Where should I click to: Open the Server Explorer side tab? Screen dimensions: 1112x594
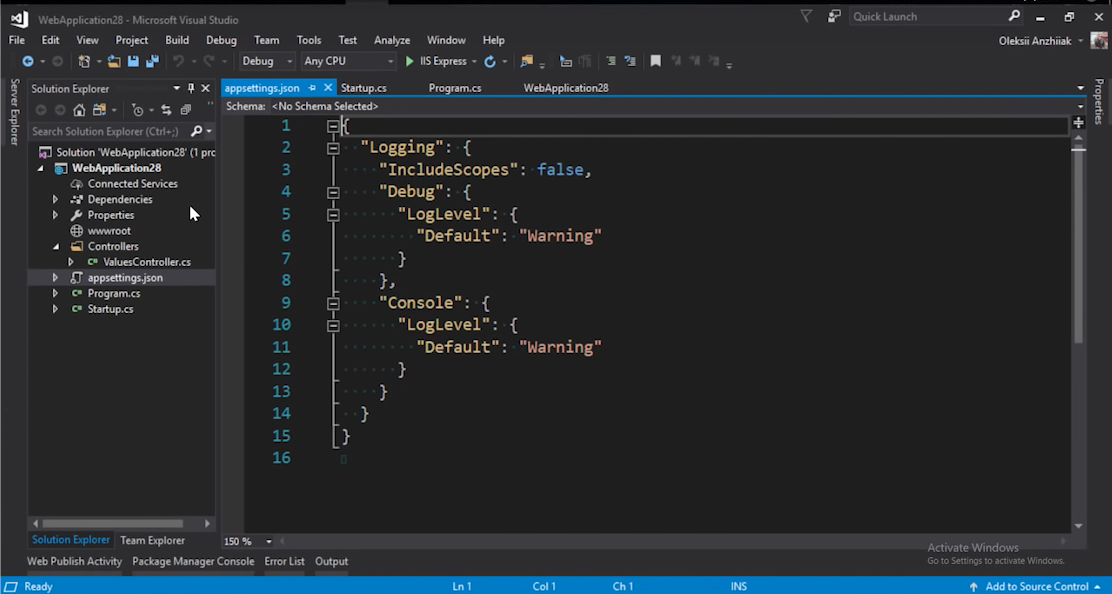point(15,112)
